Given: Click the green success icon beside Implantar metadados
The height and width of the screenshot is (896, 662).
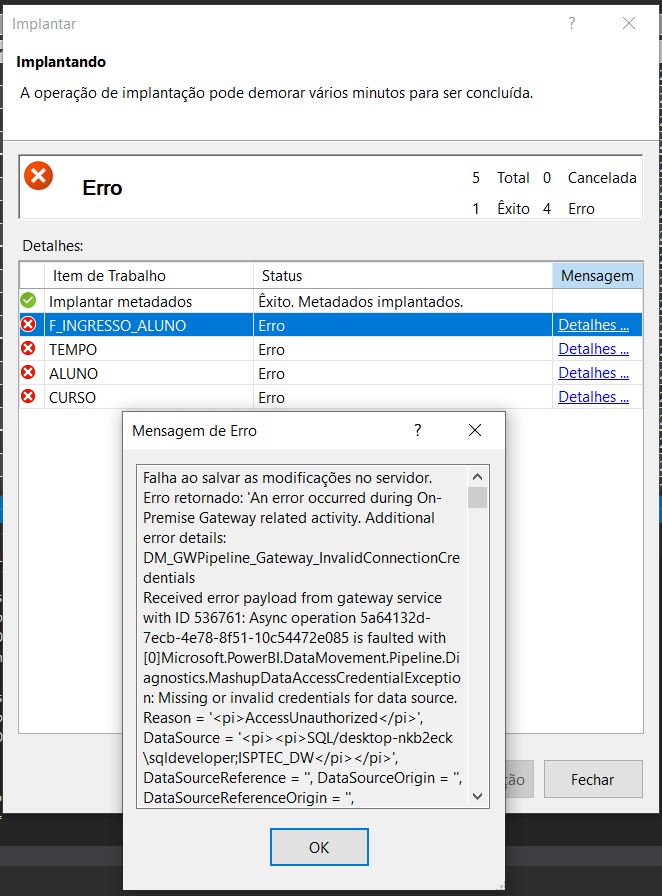Looking at the screenshot, I should 30,301.
